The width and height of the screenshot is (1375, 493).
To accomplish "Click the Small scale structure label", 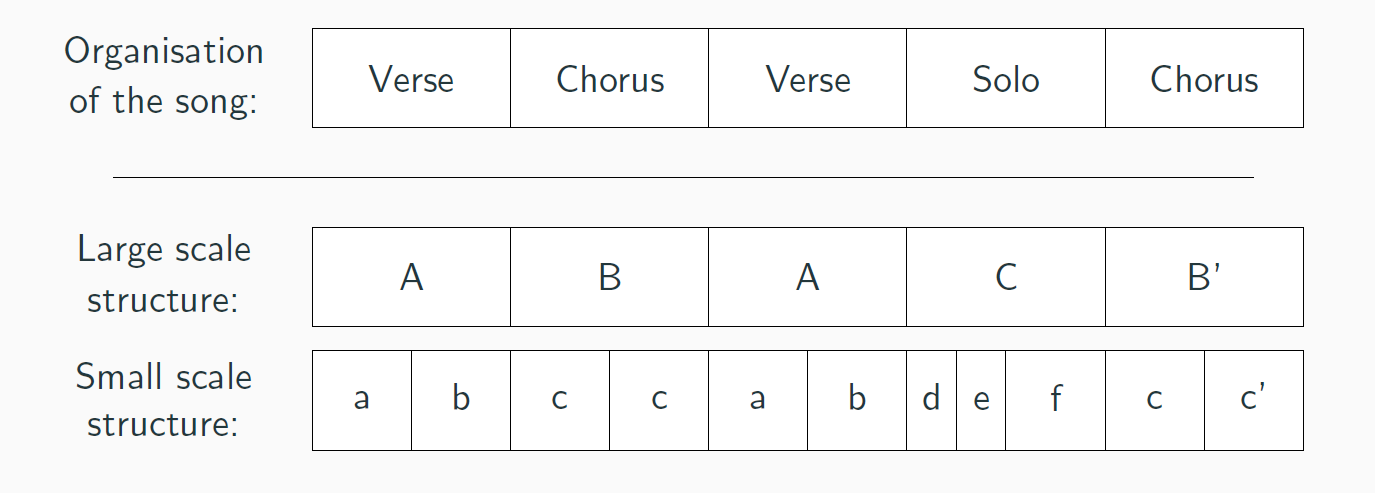I will [164, 400].
